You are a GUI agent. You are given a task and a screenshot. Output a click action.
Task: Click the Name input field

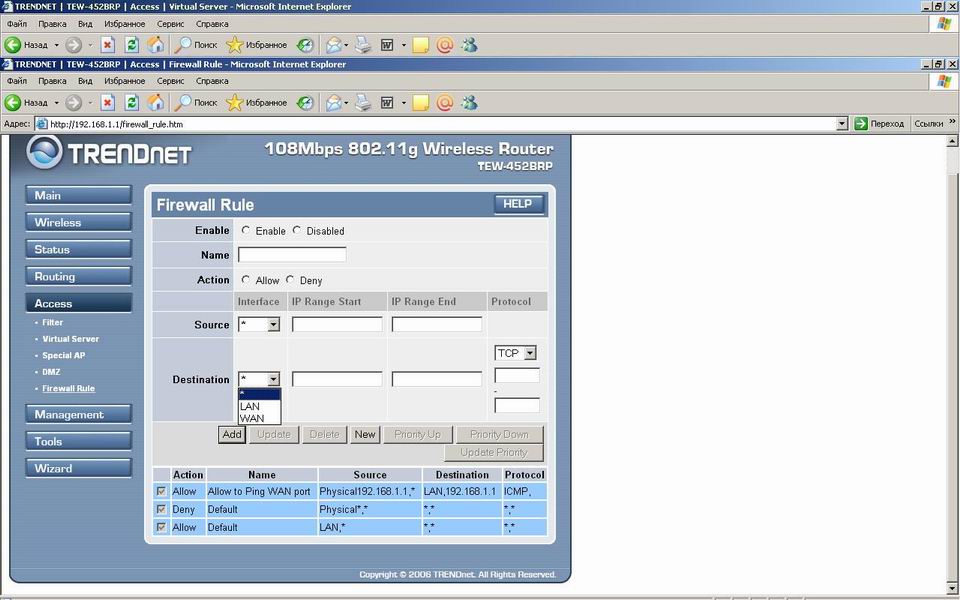tap(292, 255)
